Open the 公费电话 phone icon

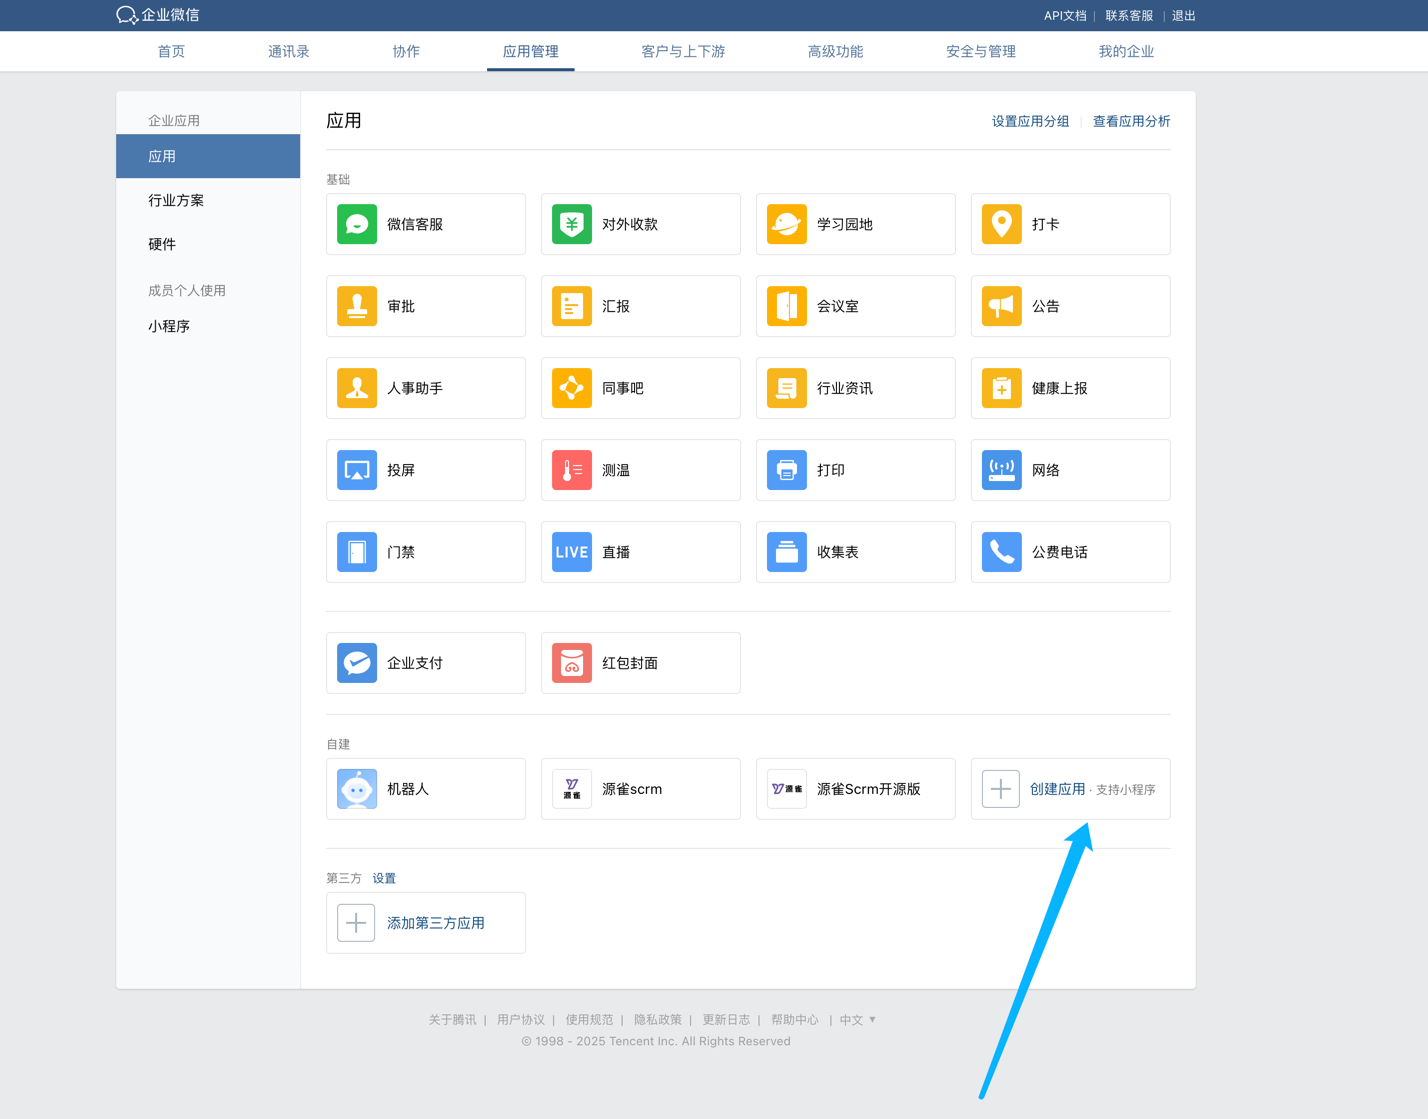pos(1001,552)
